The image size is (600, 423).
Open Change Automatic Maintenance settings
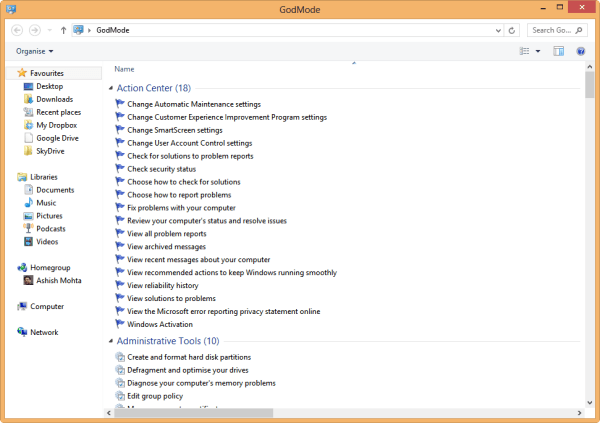pyautogui.click(x=194, y=104)
